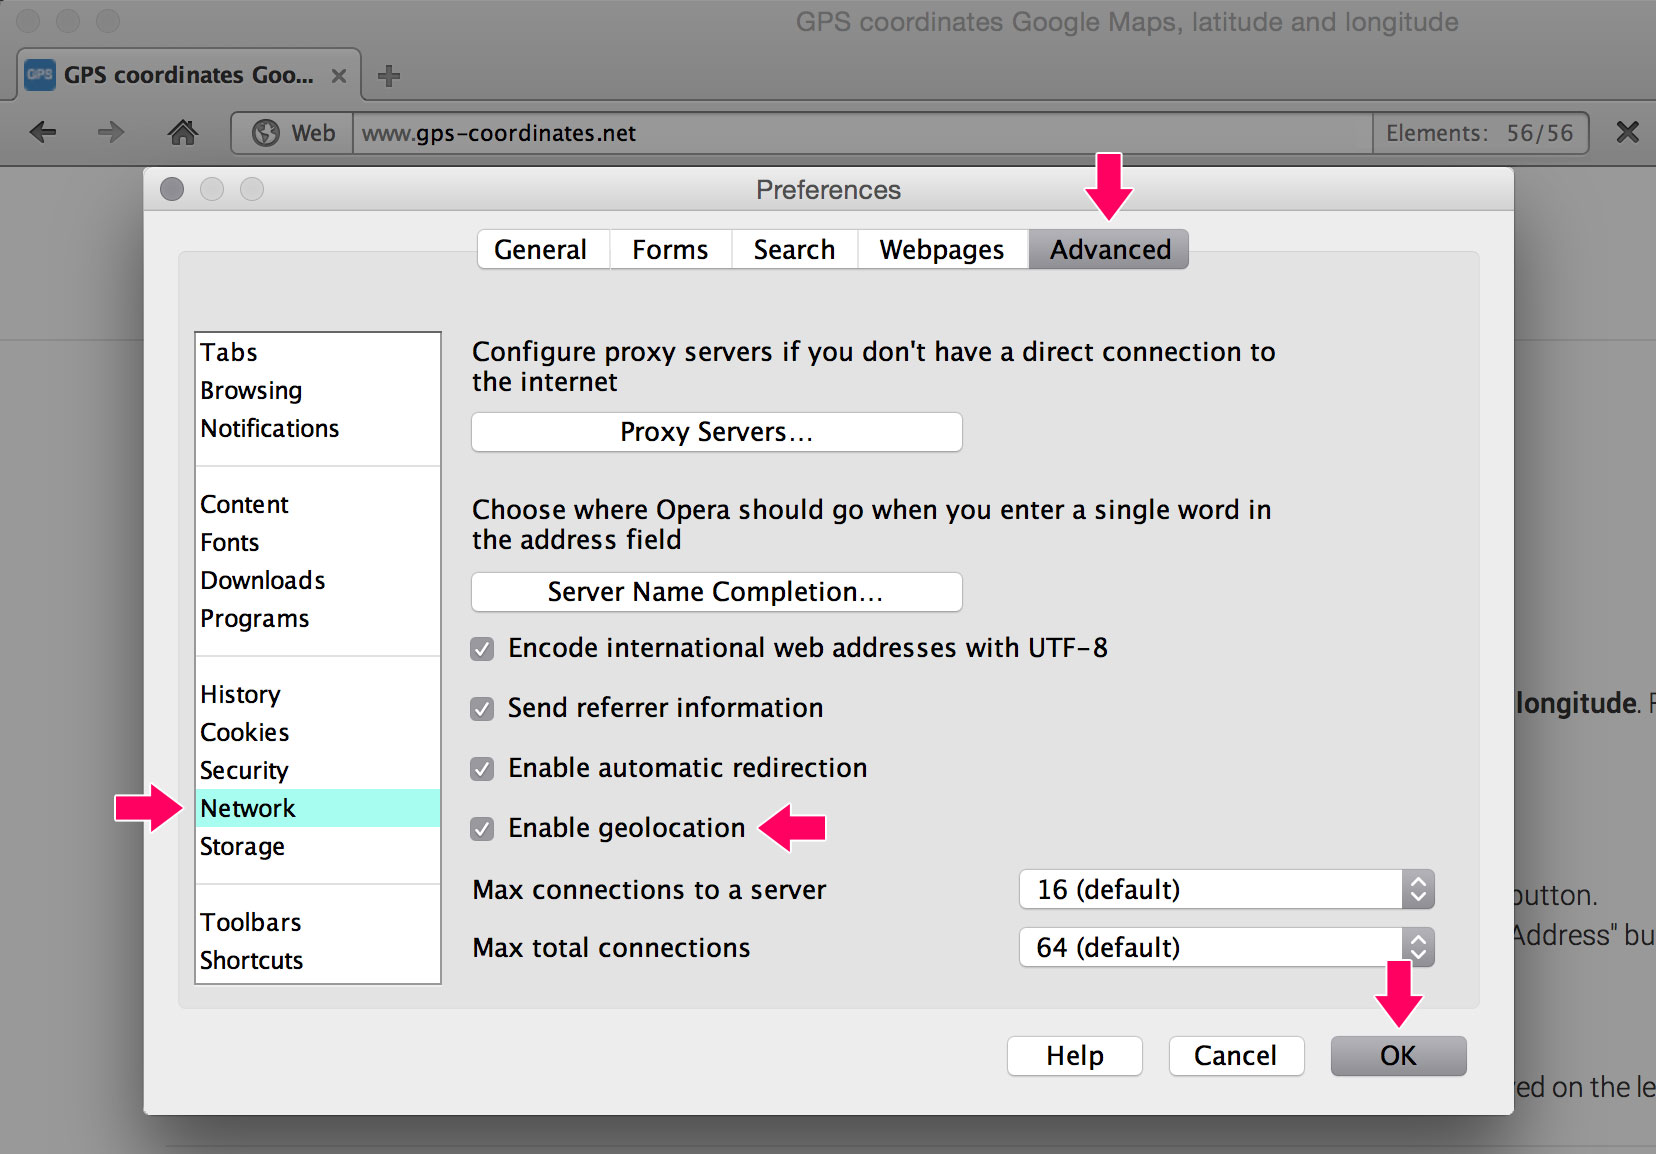Close the Elements 56/56 loading bar
The width and height of the screenshot is (1656, 1154).
click(1627, 132)
